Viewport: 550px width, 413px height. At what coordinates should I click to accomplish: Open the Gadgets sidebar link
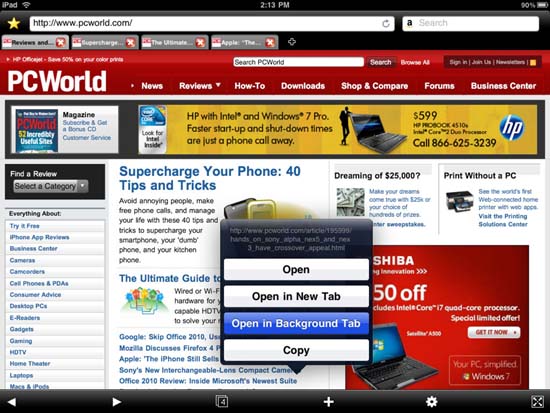click(21, 329)
